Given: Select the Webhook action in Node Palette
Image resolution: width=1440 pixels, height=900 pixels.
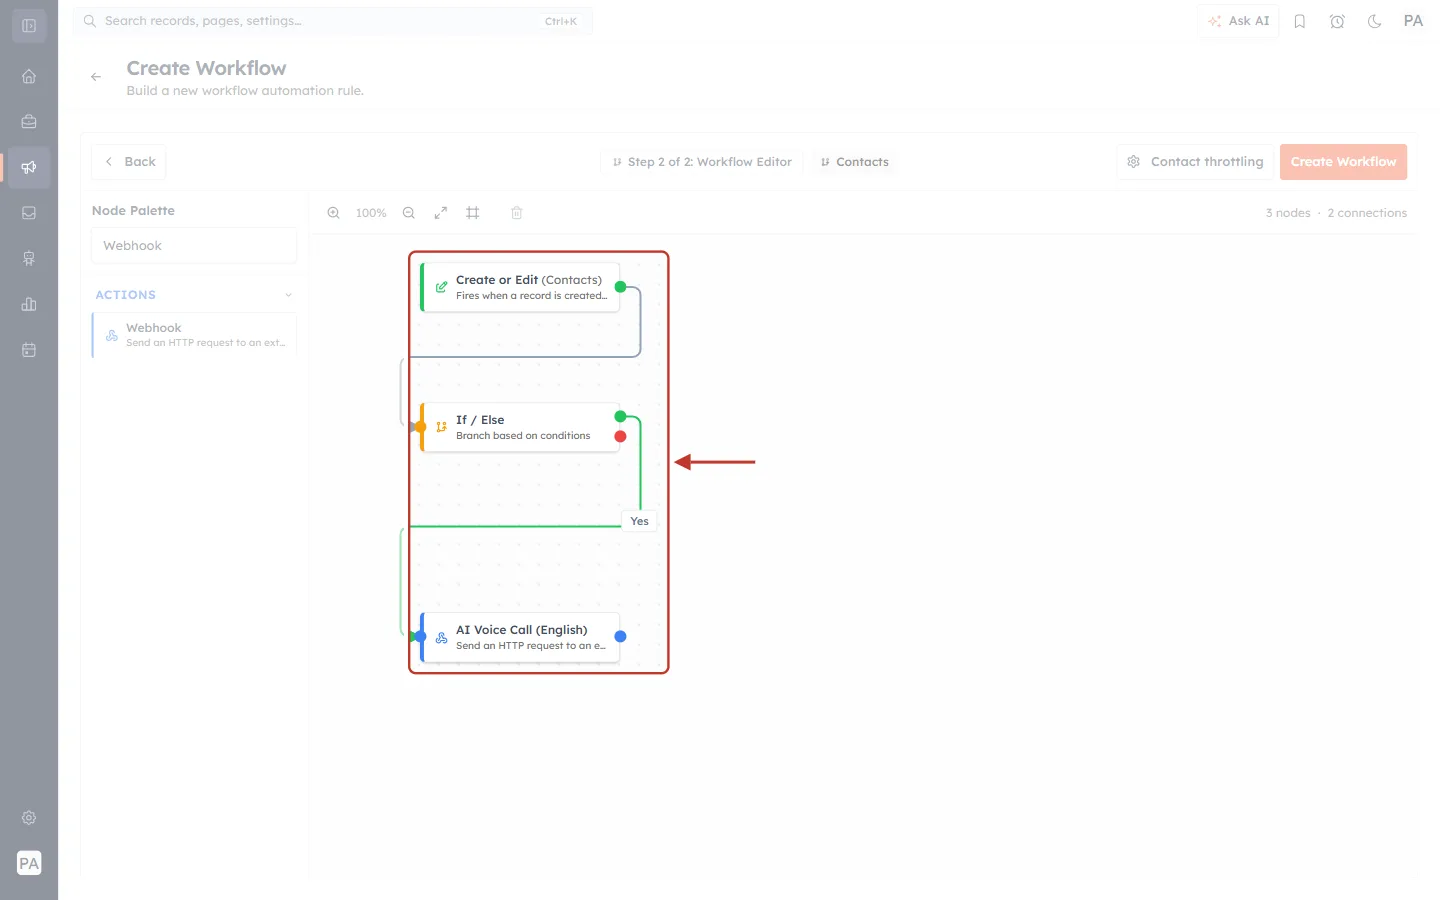Looking at the screenshot, I should click(x=195, y=335).
